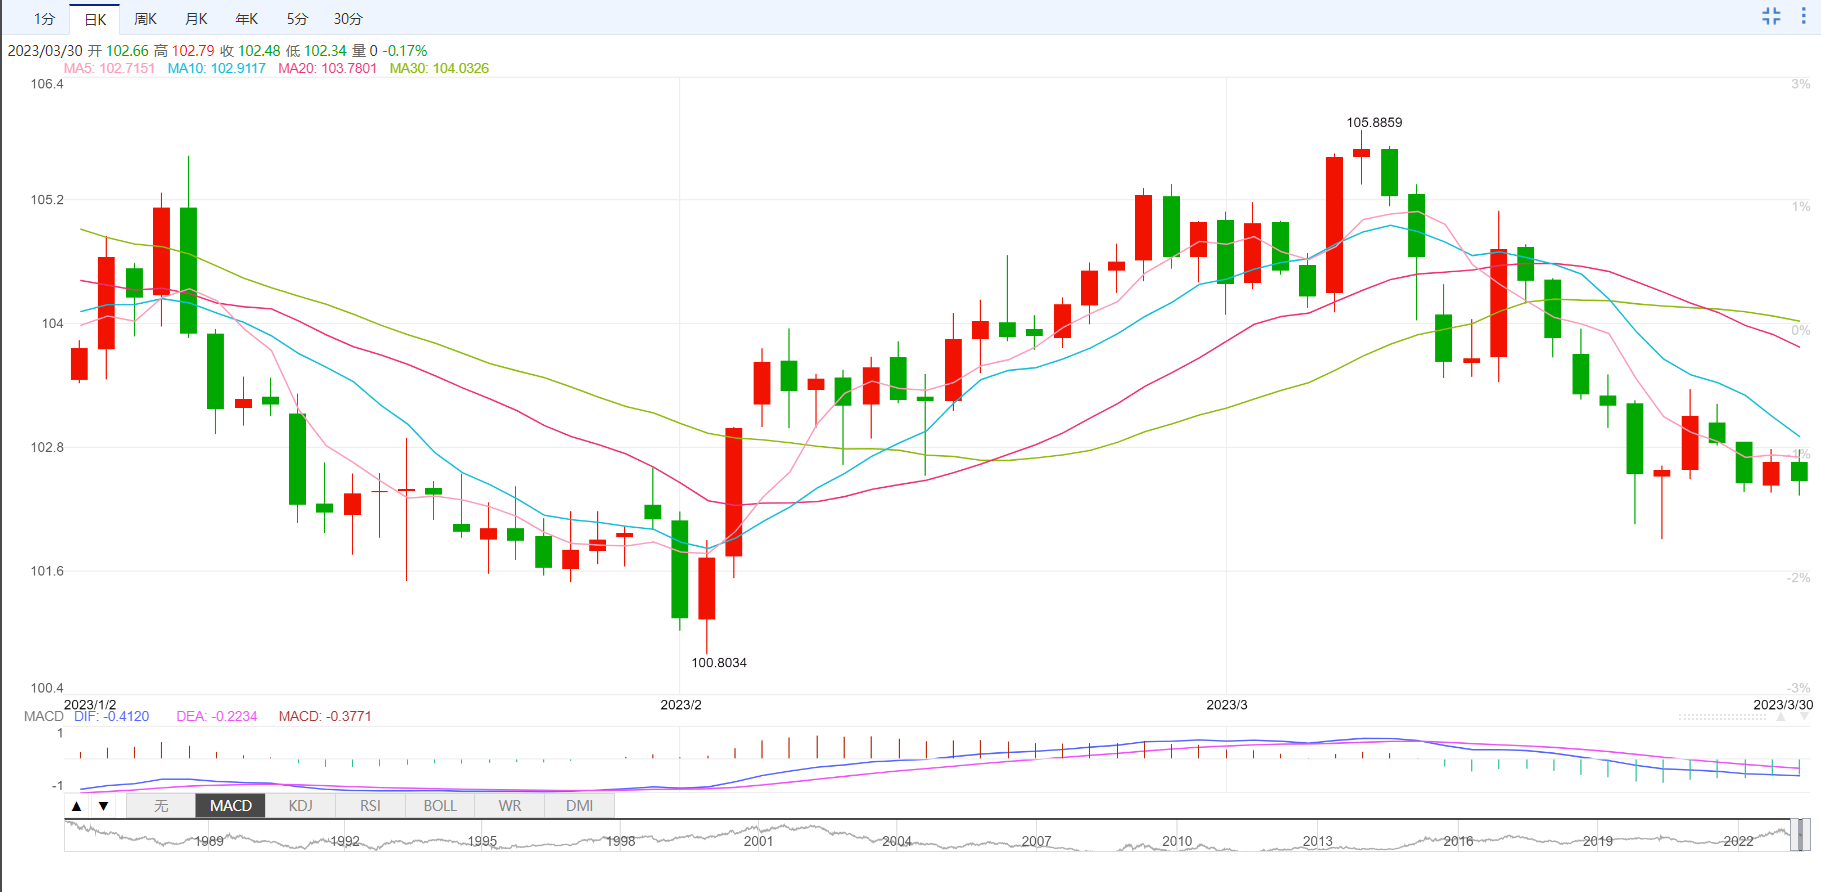
Task: Click the DEA: -0.2234 value label
Action: [x=217, y=716]
